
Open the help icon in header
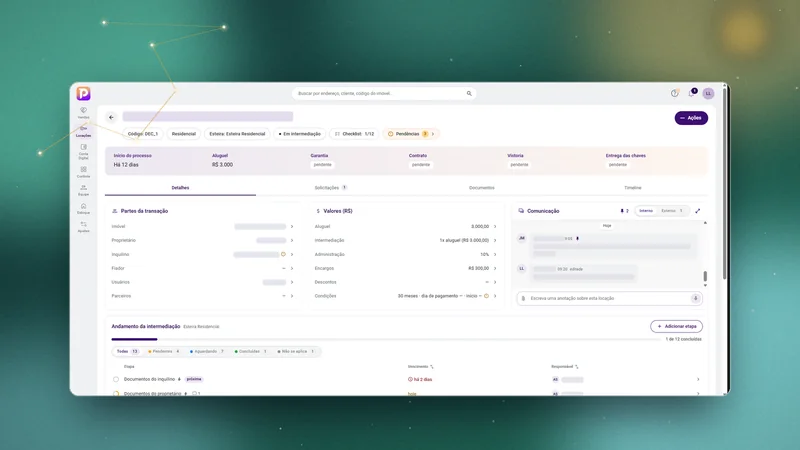[674, 93]
